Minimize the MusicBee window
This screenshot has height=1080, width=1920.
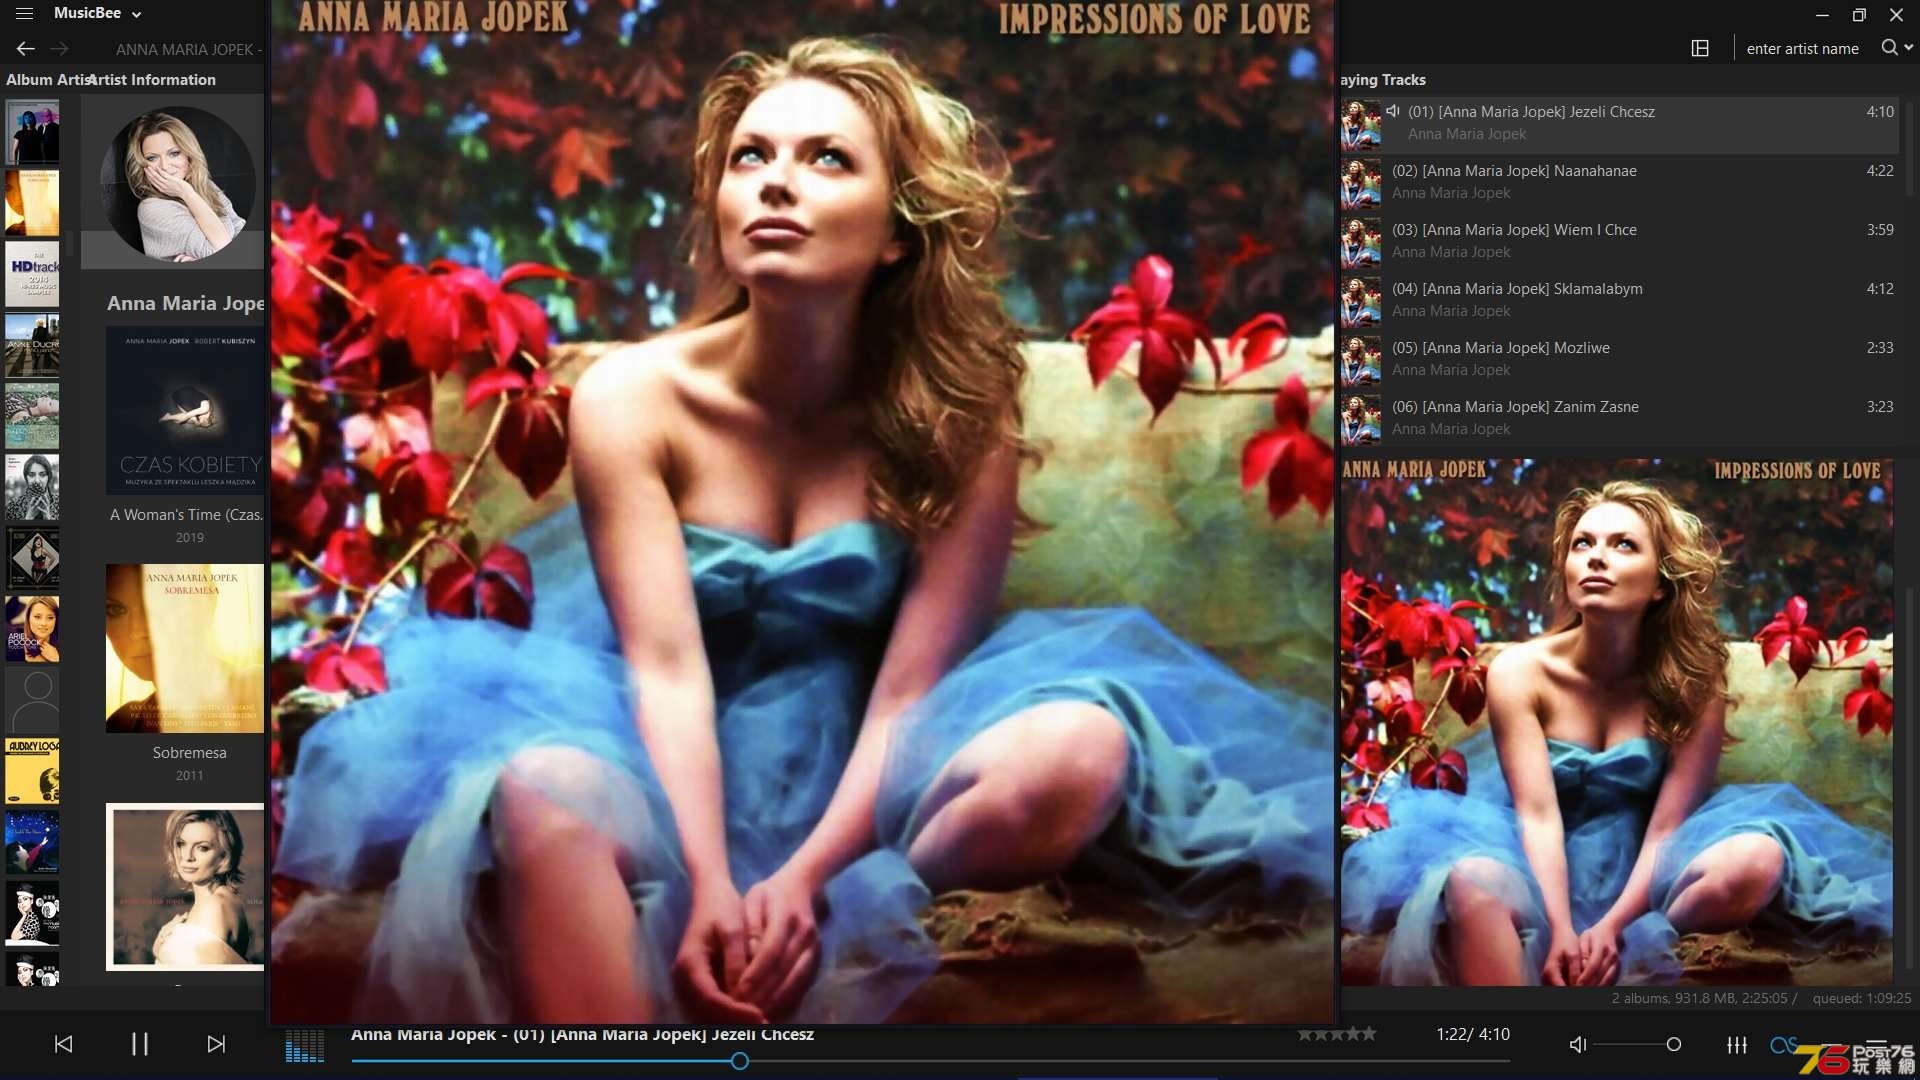pos(1822,15)
